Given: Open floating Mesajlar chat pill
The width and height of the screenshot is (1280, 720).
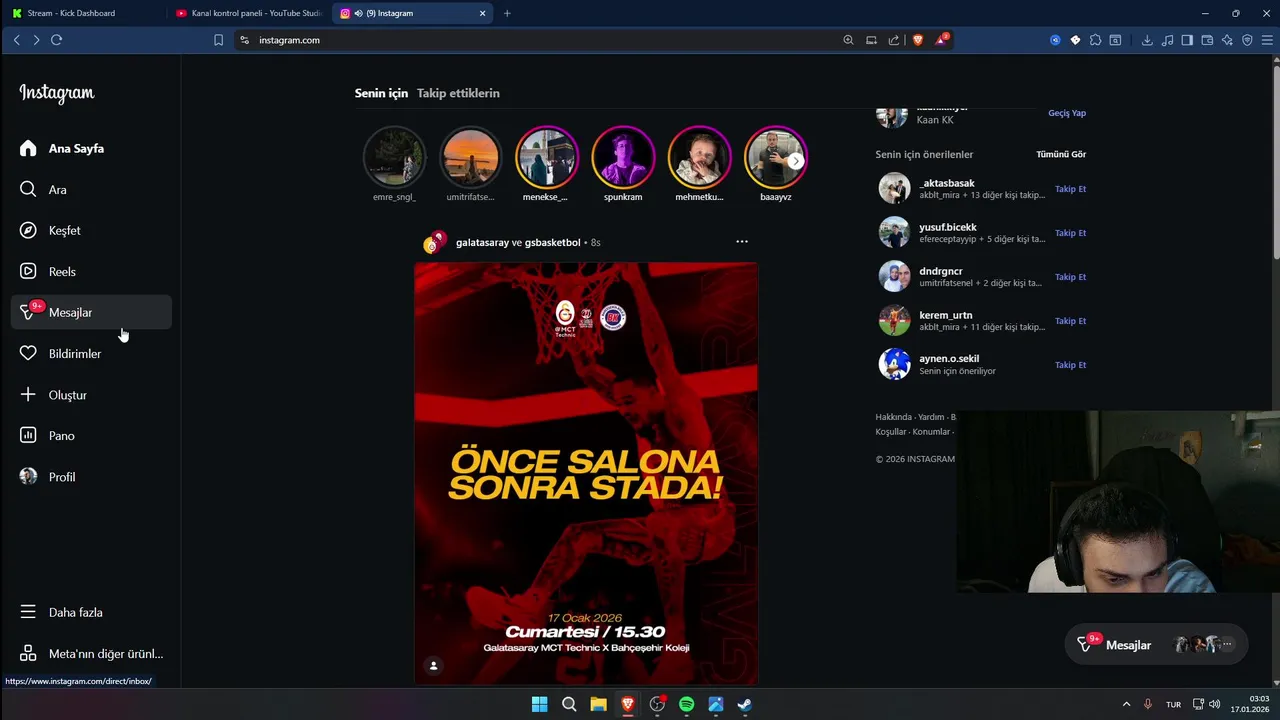Looking at the screenshot, I should click(x=1157, y=645).
